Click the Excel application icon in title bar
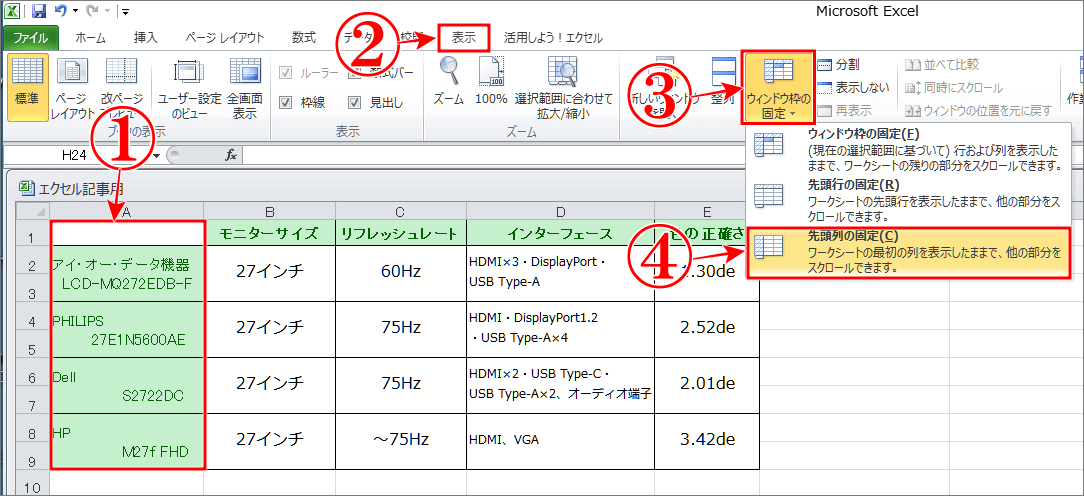 pos(12,11)
